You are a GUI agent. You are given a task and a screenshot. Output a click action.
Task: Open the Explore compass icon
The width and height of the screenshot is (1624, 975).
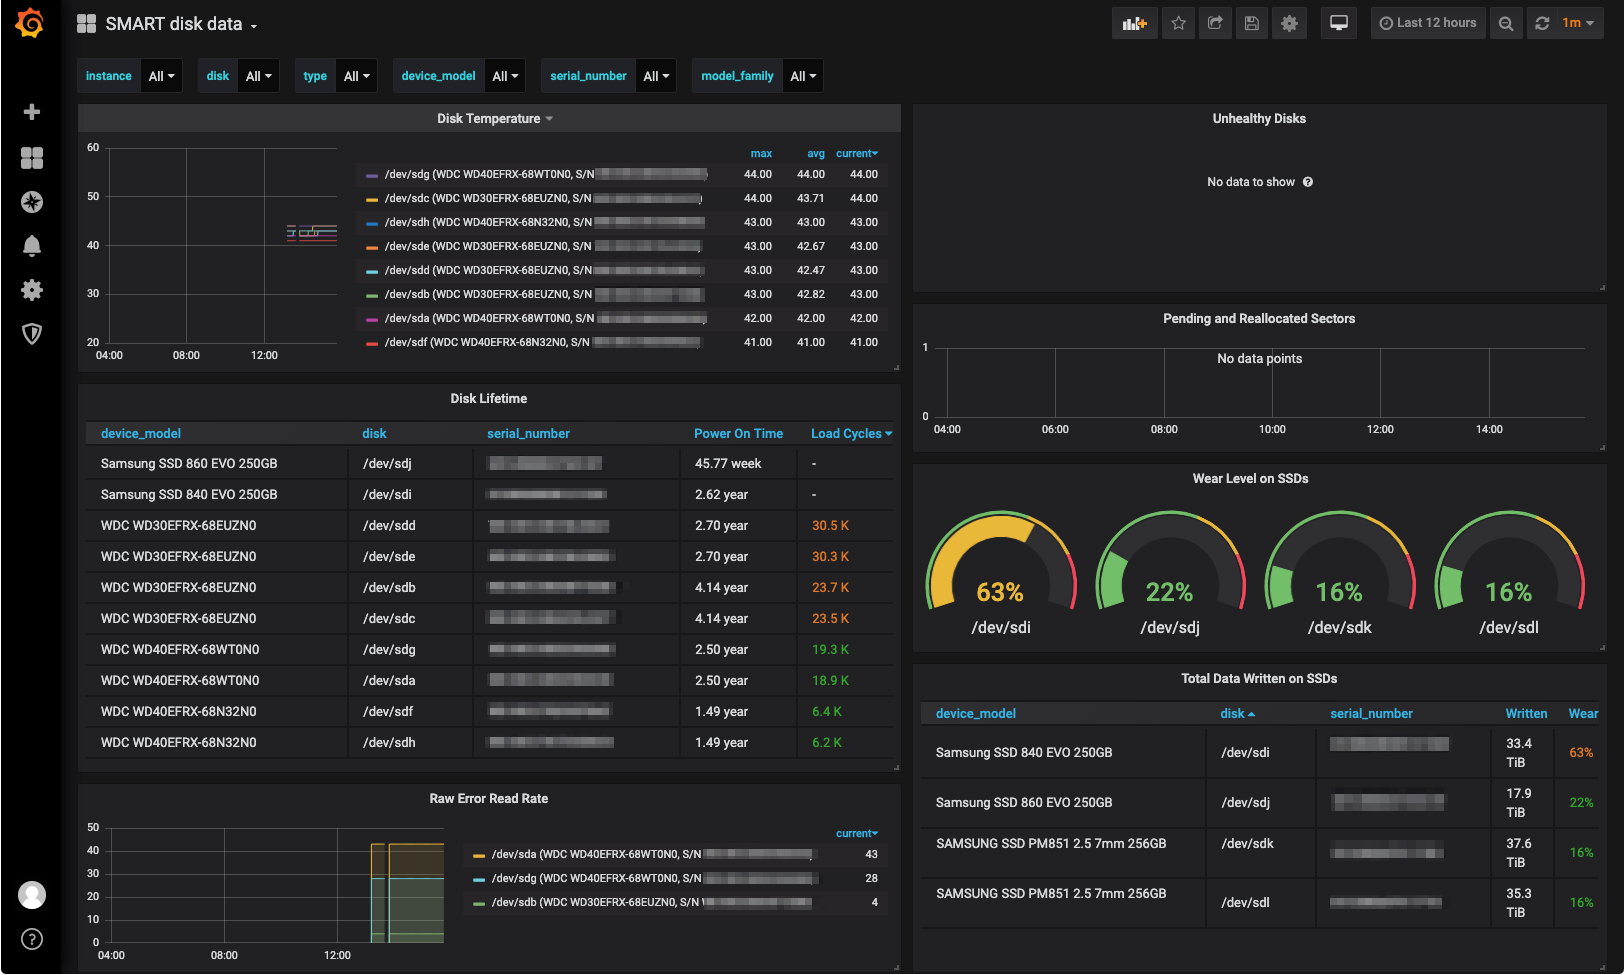(32, 202)
